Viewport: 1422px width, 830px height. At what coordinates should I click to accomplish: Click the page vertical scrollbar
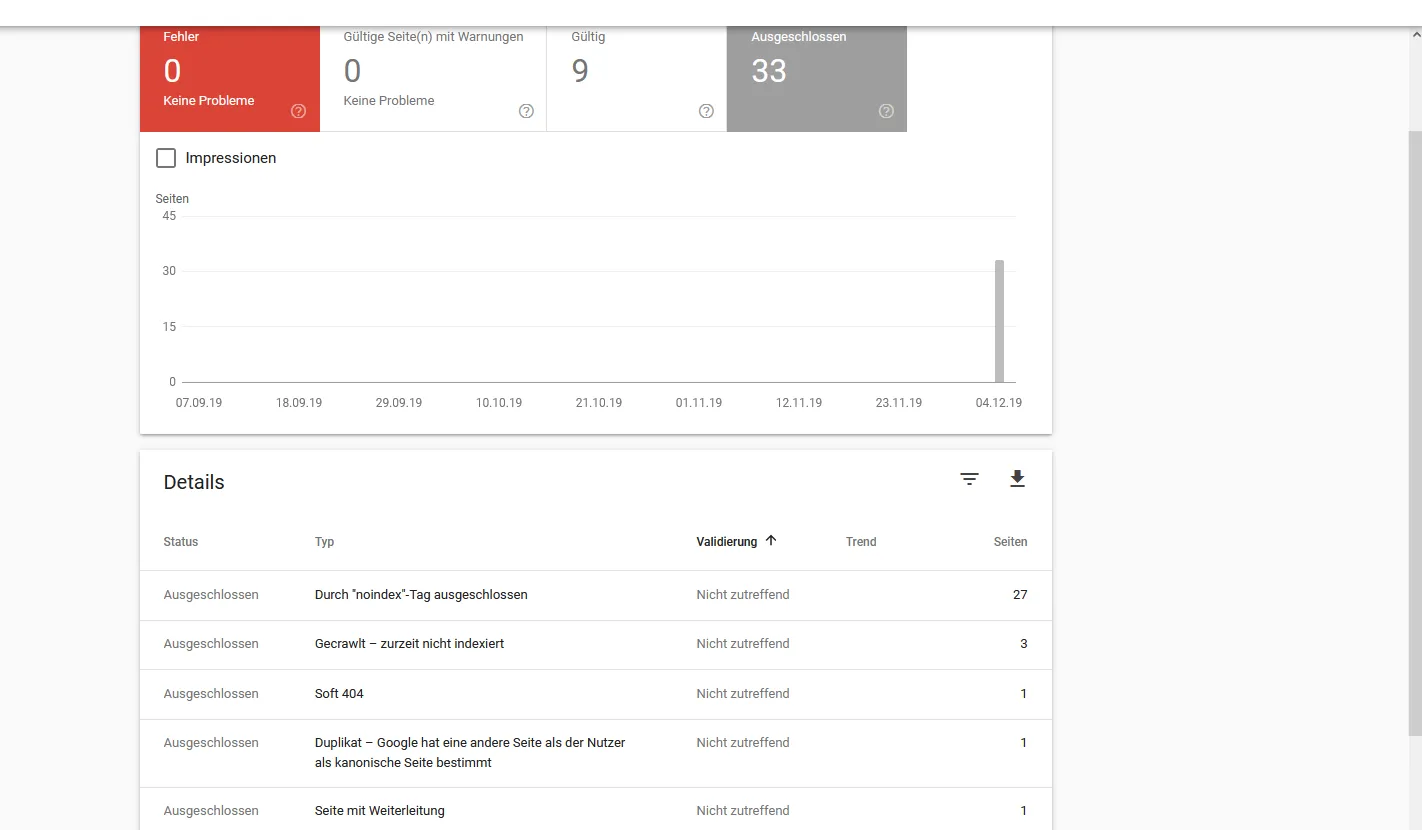click(1414, 430)
